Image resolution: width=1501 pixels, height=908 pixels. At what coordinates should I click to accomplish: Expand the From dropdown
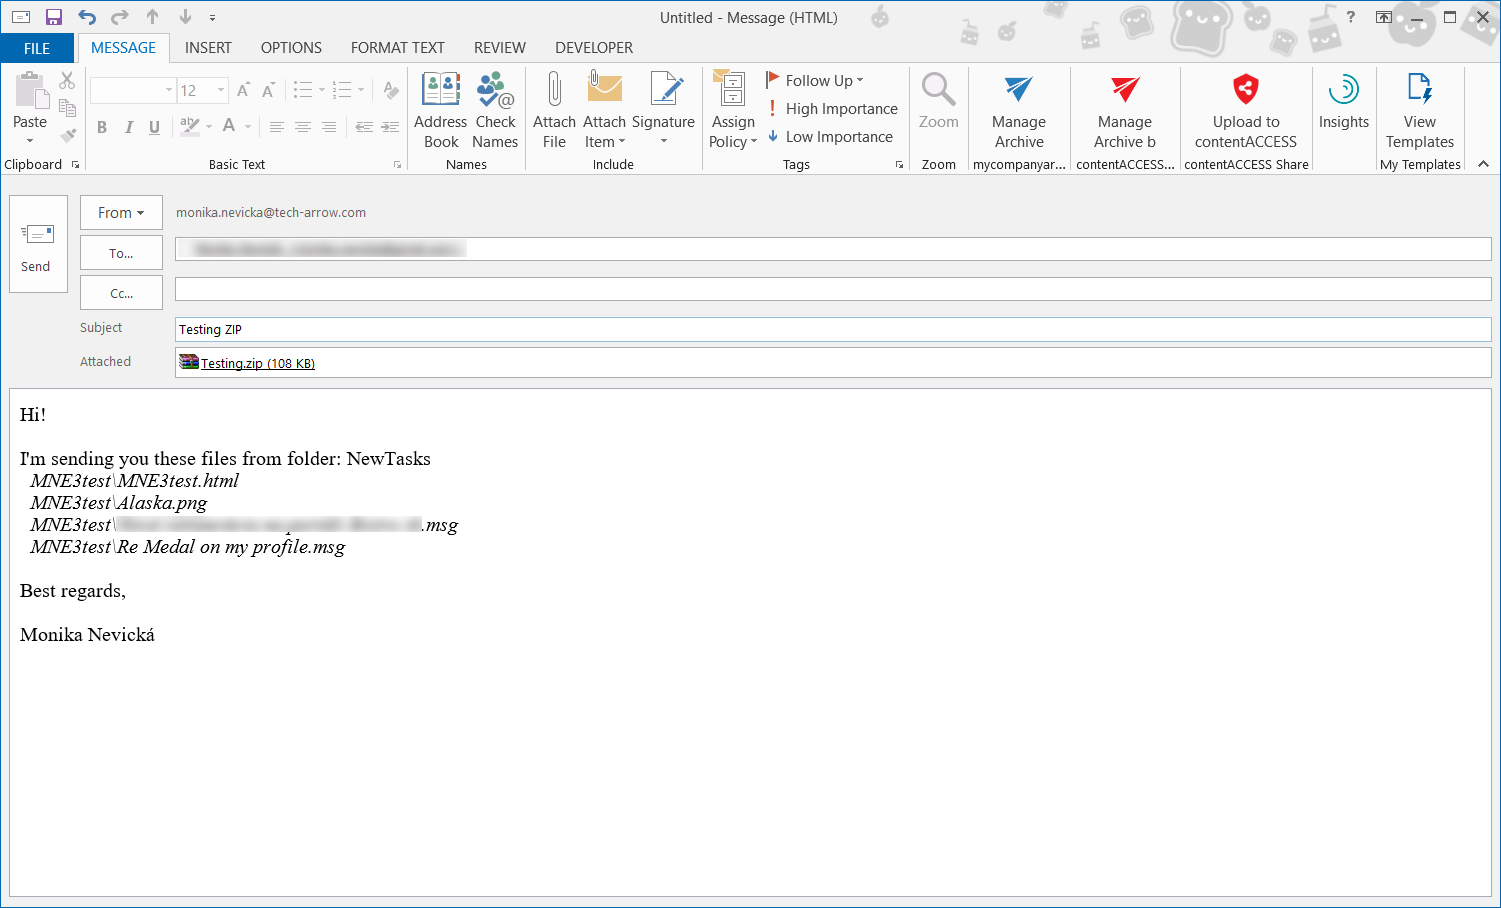pos(121,213)
